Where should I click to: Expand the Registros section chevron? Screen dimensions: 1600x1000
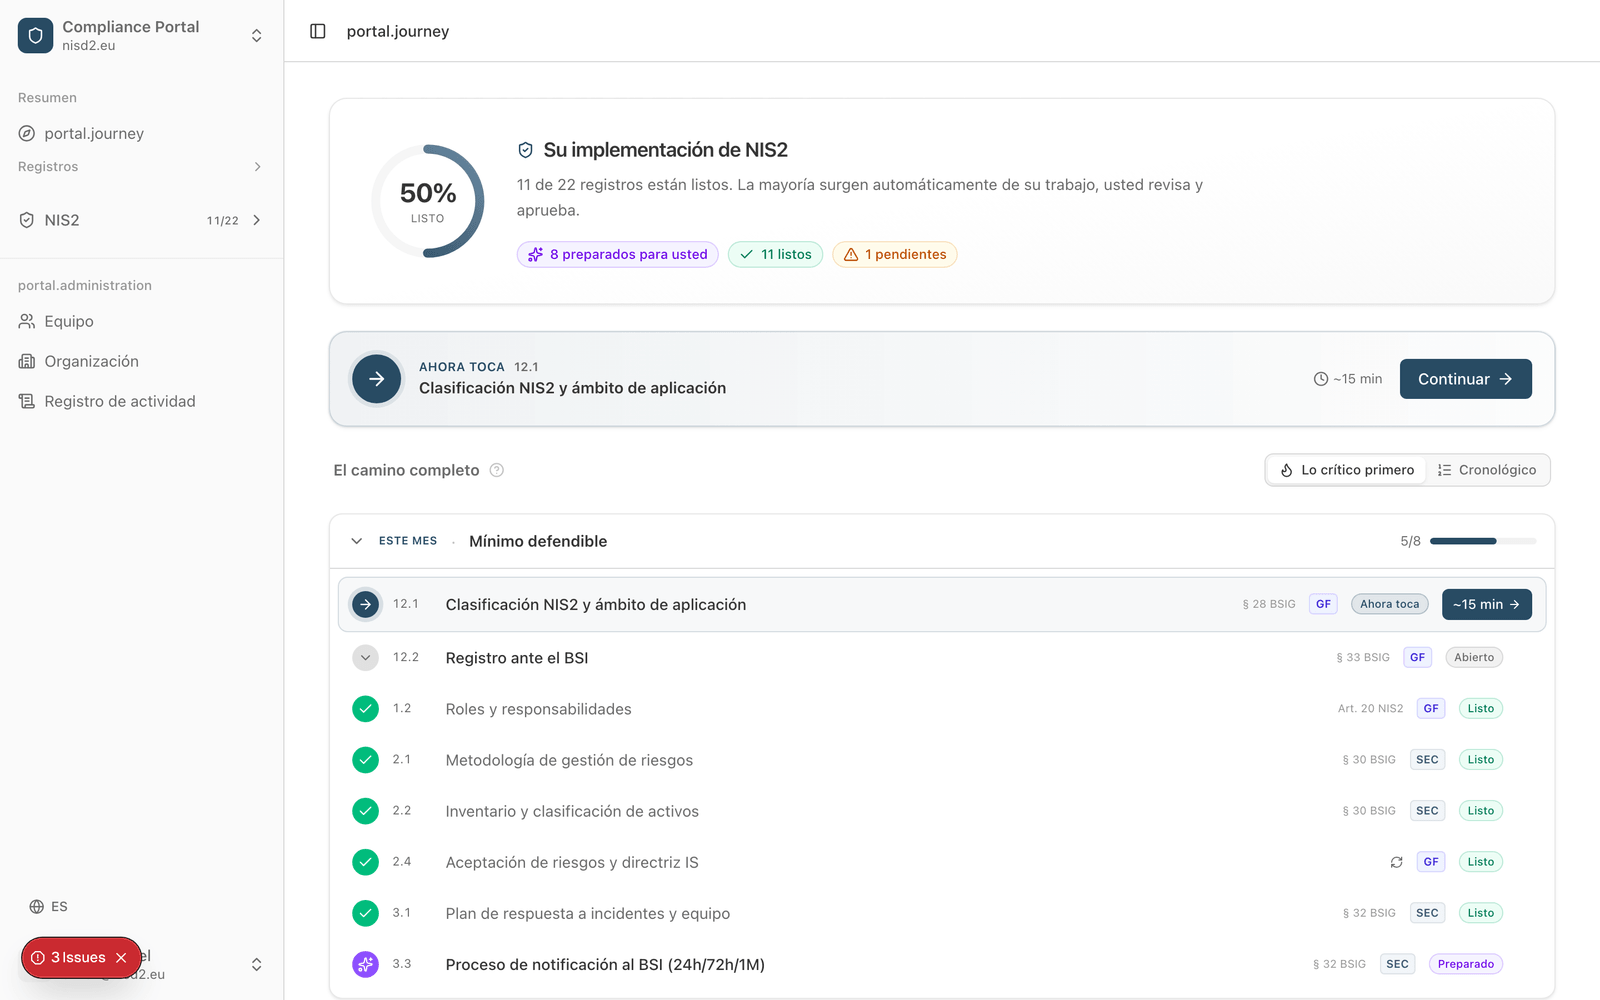tap(257, 167)
